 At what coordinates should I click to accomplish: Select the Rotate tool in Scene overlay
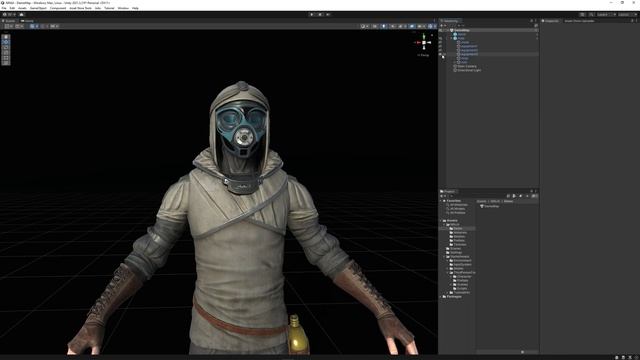coord(6,47)
